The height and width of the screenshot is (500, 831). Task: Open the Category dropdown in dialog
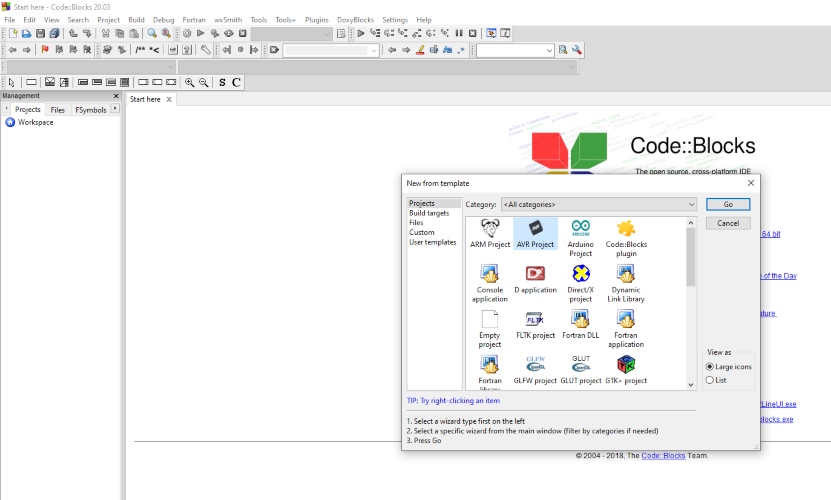(599, 204)
